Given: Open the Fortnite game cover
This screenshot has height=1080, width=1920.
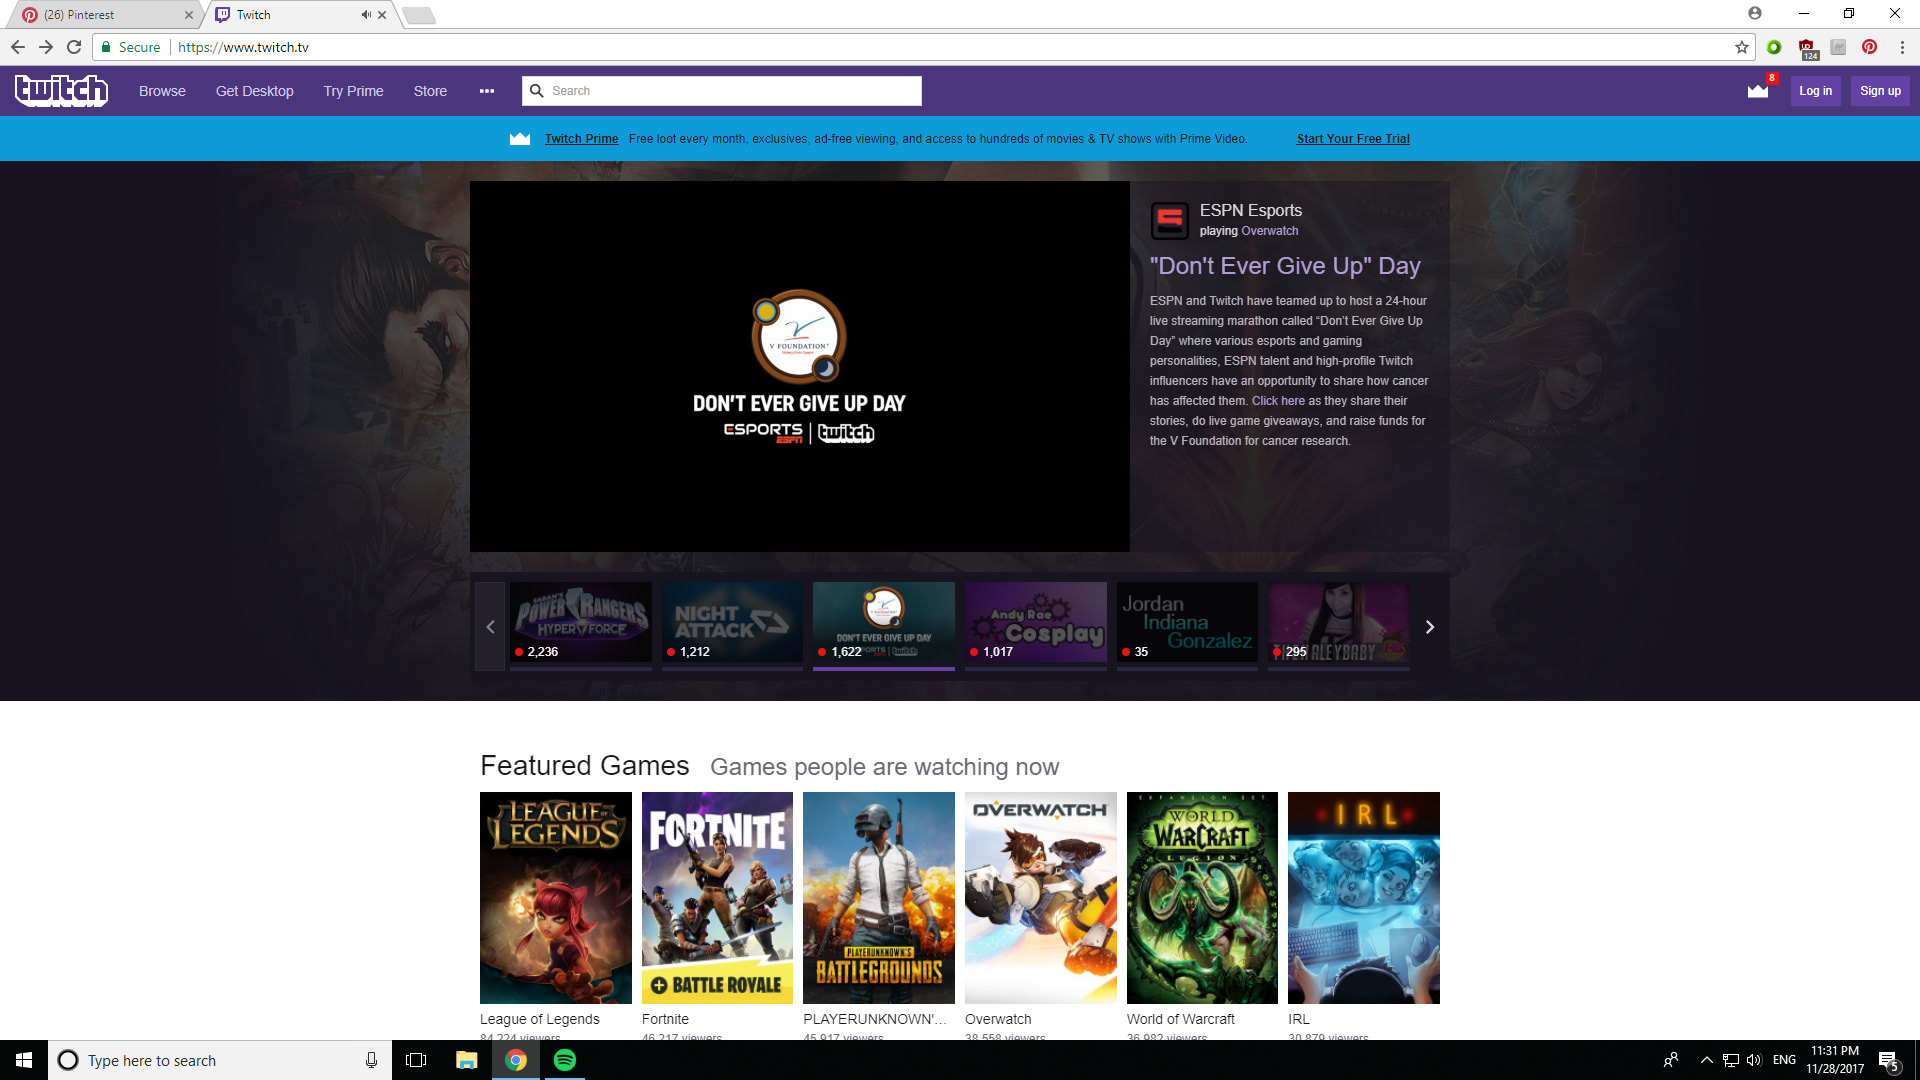Looking at the screenshot, I should click(717, 897).
